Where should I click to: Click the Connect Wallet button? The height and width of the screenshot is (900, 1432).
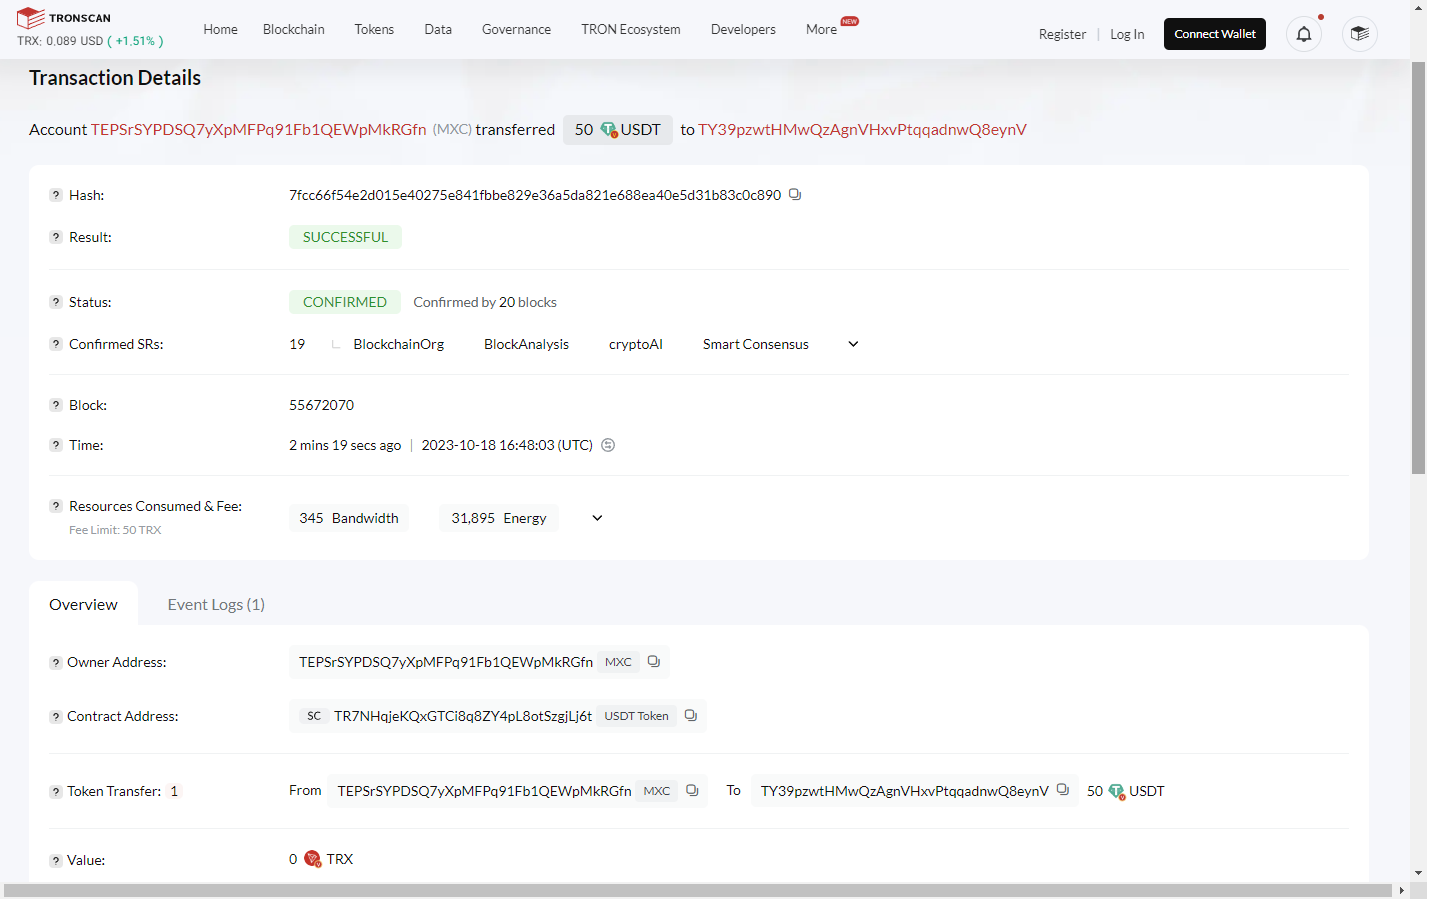tap(1214, 34)
